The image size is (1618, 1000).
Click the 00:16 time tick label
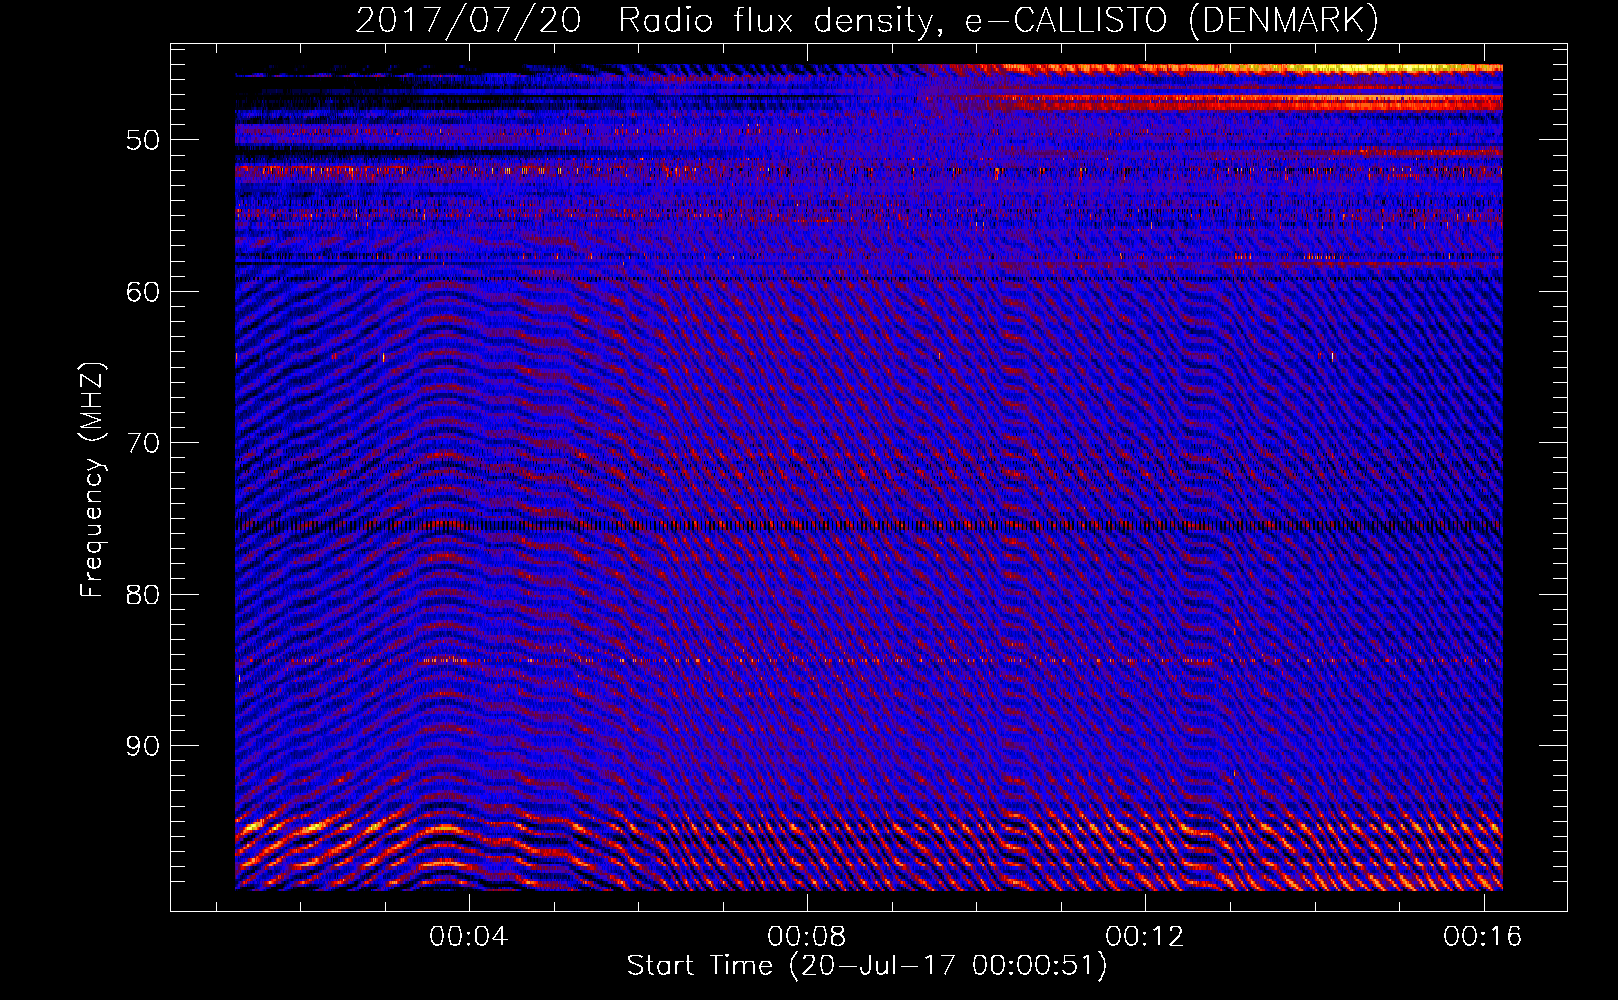click(x=1482, y=937)
